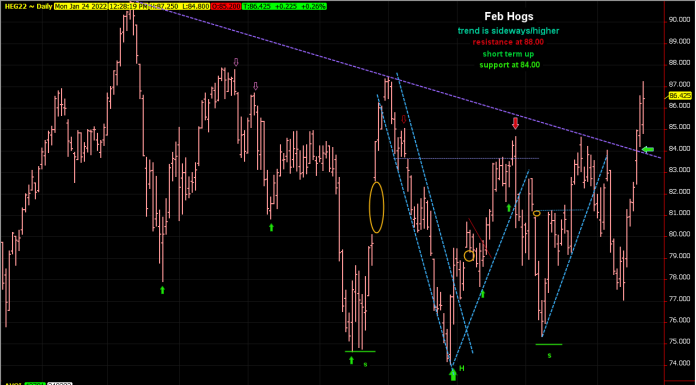Image resolution: width=696 pixels, height=385 pixels.
Task: Select the small orange ellipse near 81.000
Action: tap(537, 214)
